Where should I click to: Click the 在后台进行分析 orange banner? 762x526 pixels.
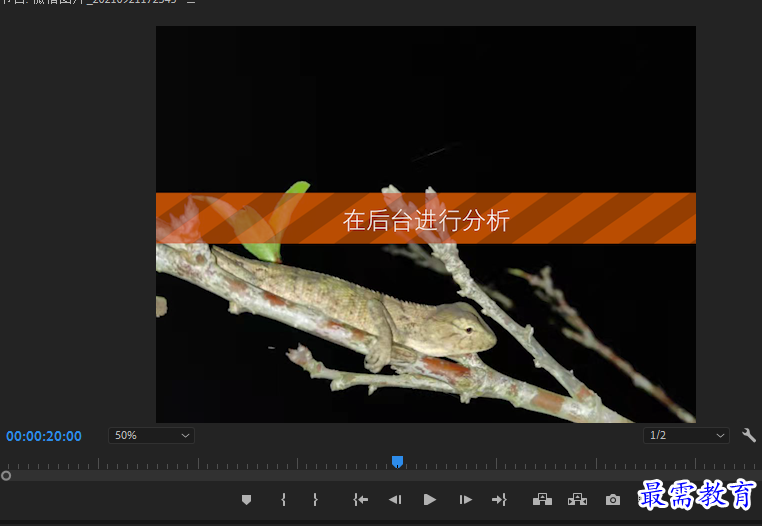[x=426, y=218]
